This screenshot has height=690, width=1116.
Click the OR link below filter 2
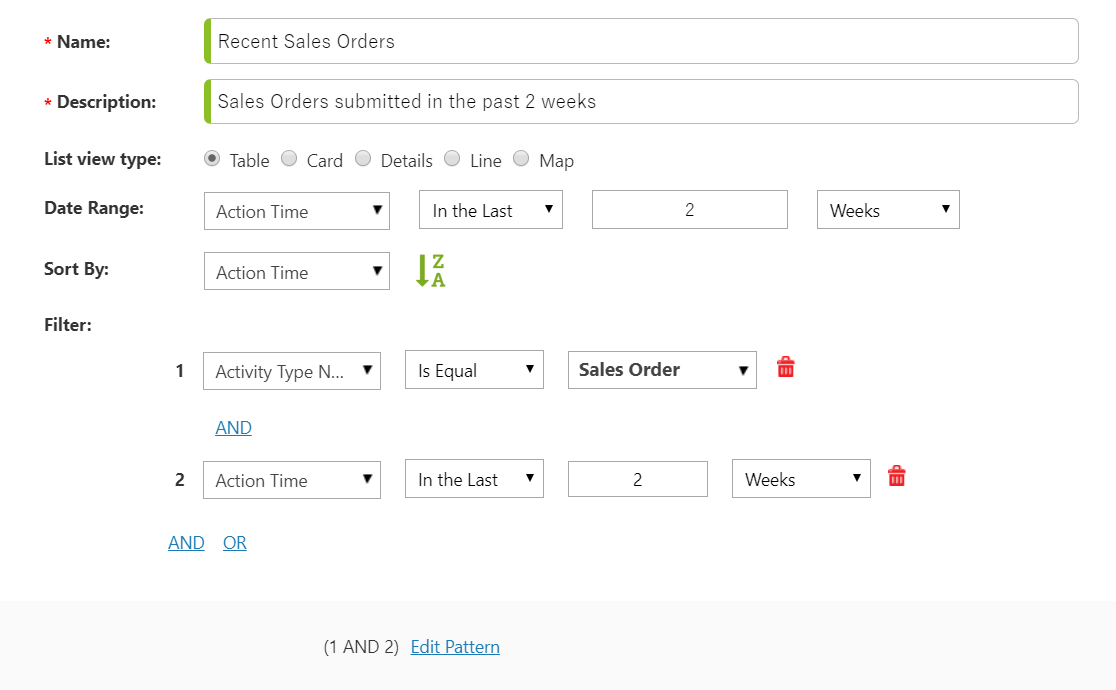pos(234,542)
